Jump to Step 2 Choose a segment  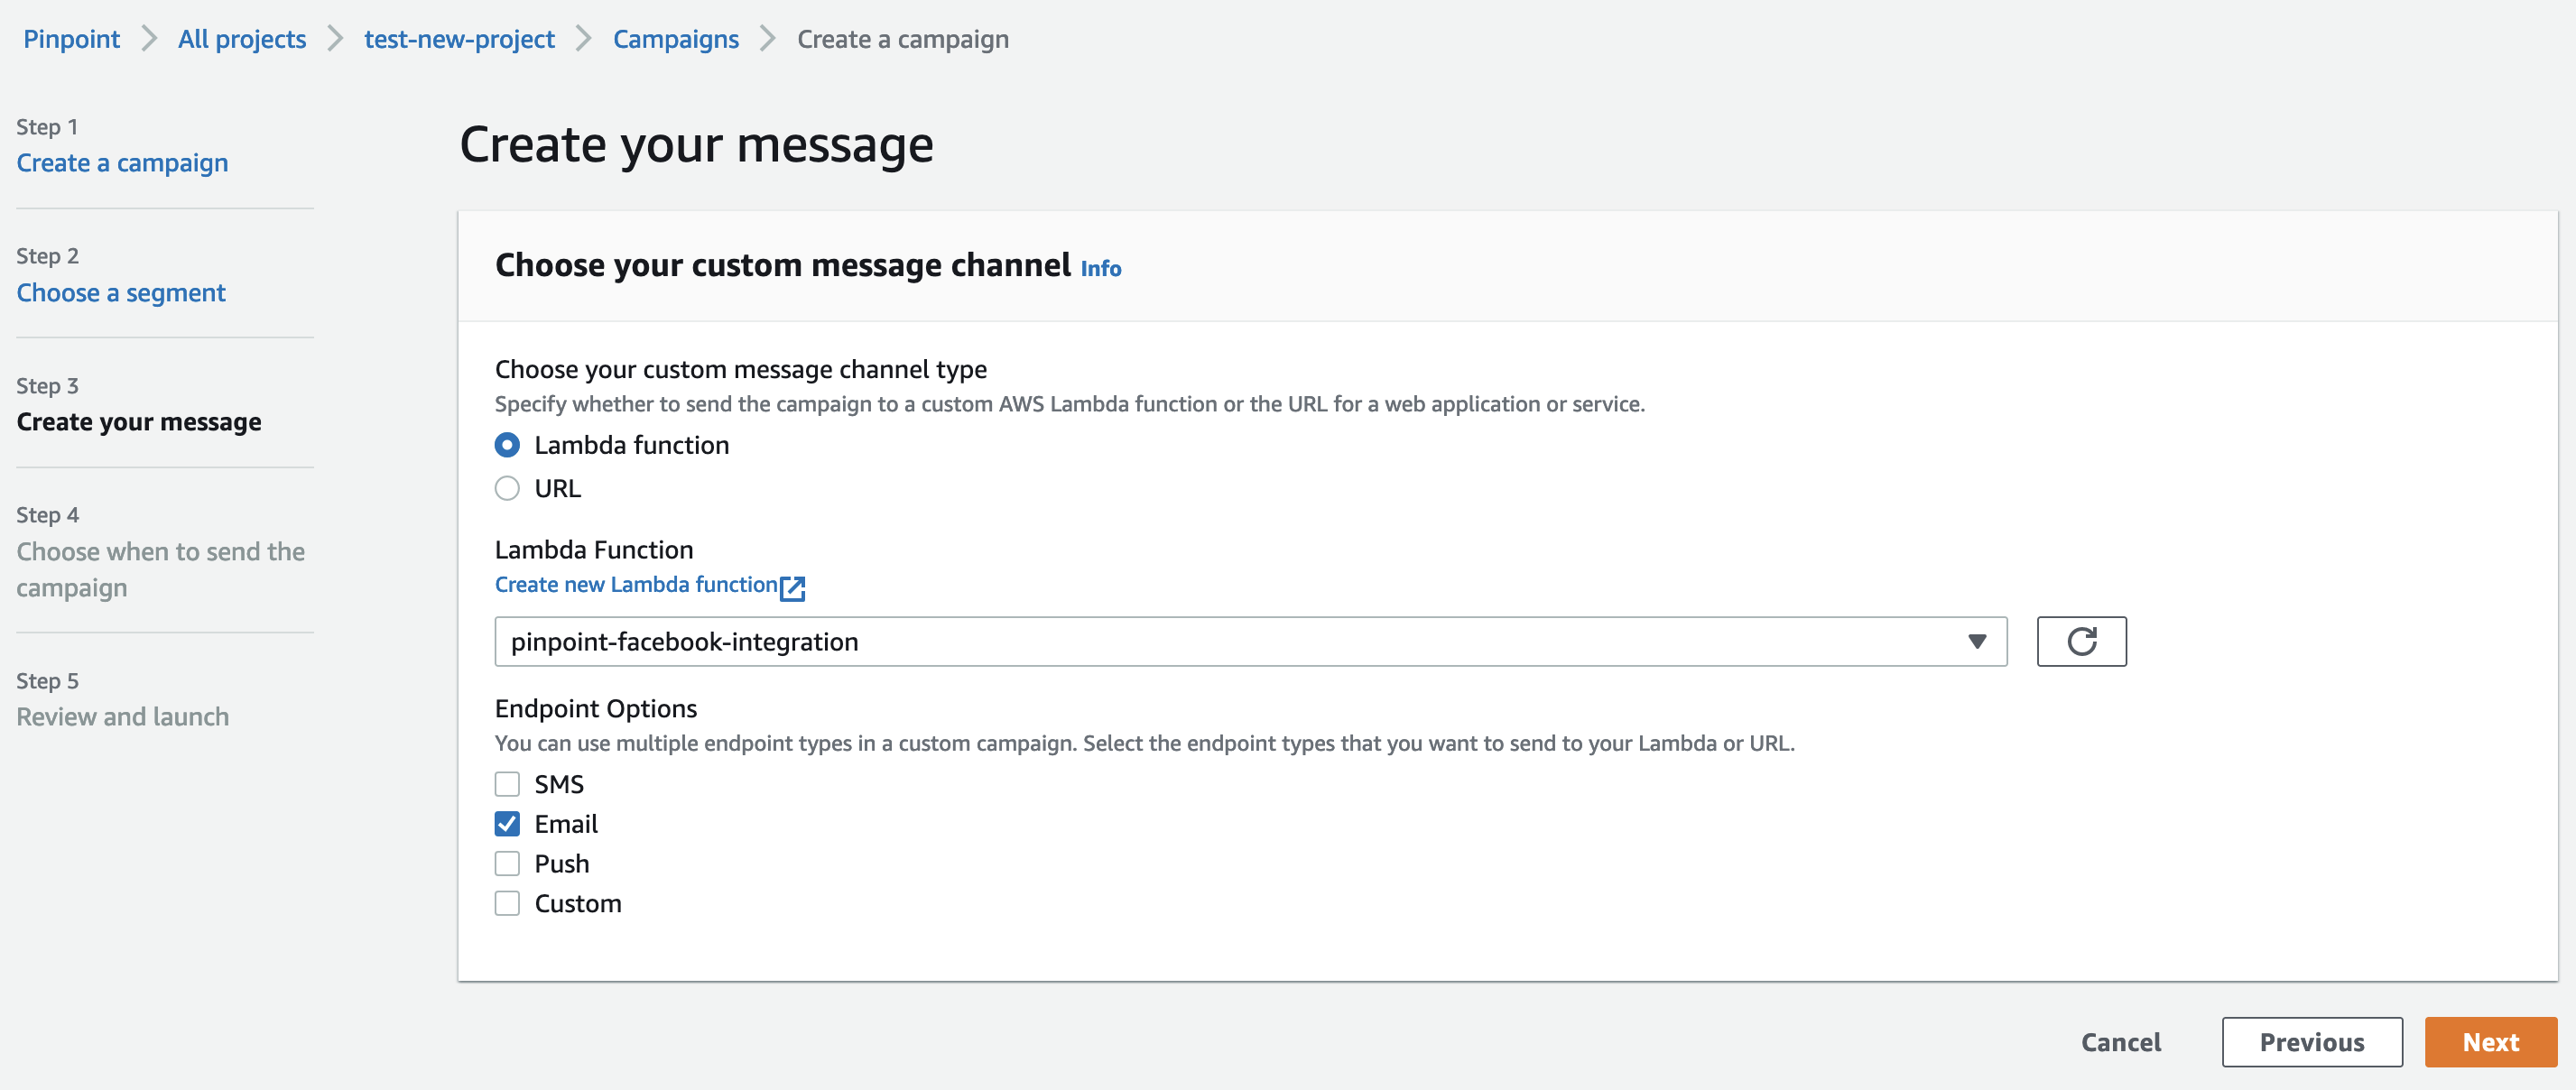click(121, 292)
